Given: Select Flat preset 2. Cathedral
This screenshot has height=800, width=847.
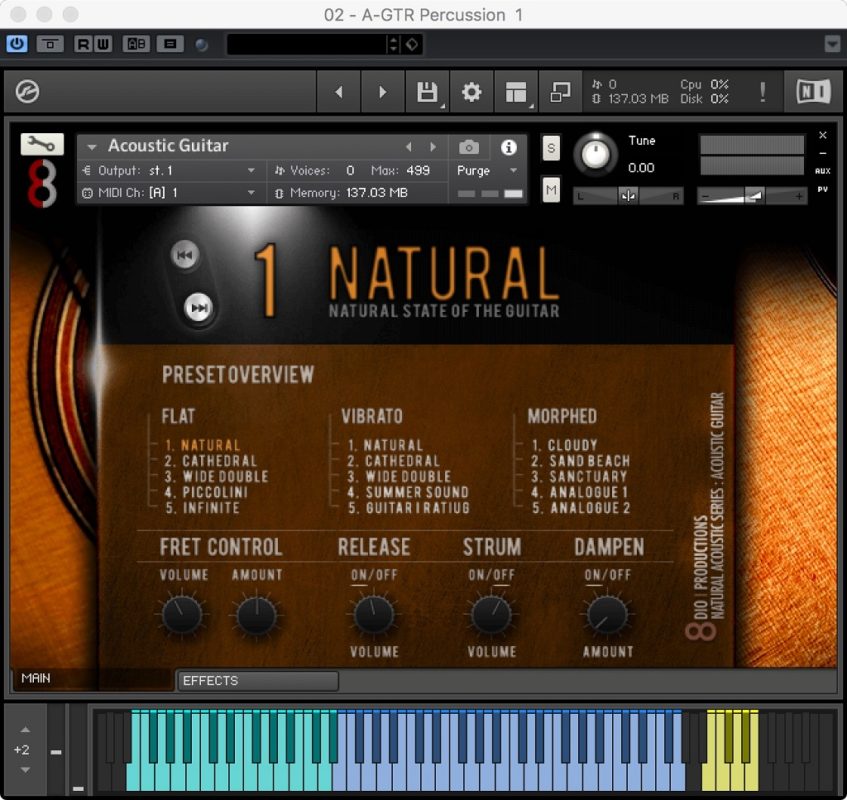Looking at the screenshot, I should [x=211, y=461].
